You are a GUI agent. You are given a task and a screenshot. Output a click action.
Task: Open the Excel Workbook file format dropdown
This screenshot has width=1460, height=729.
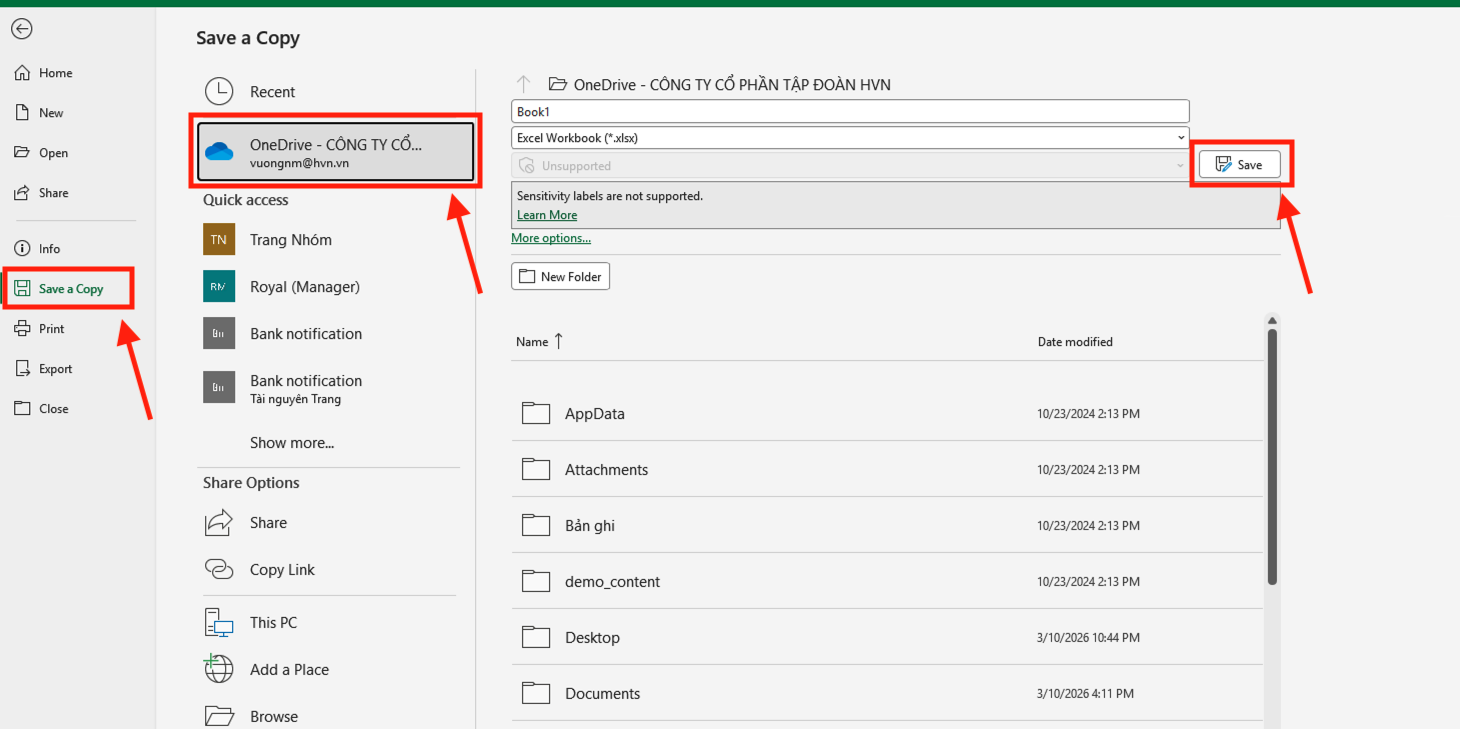click(1180, 137)
